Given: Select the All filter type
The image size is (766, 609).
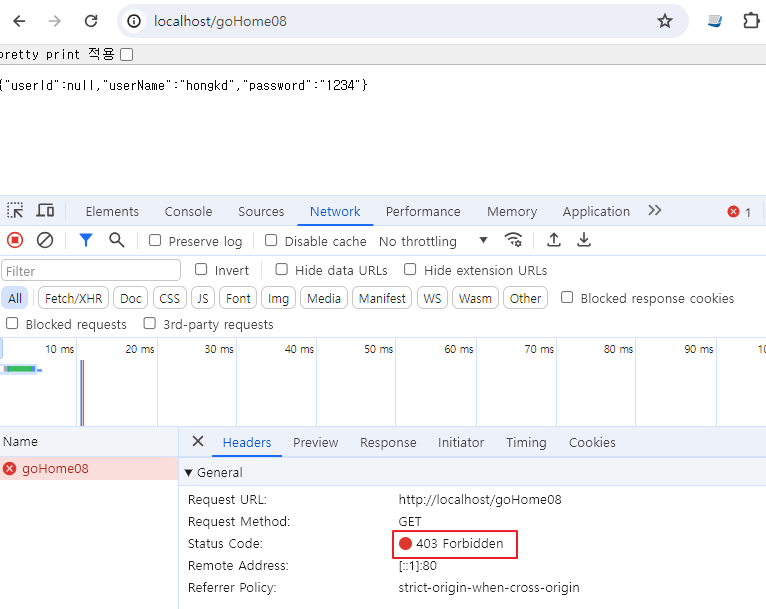Looking at the screenshot, I should 15,298.
